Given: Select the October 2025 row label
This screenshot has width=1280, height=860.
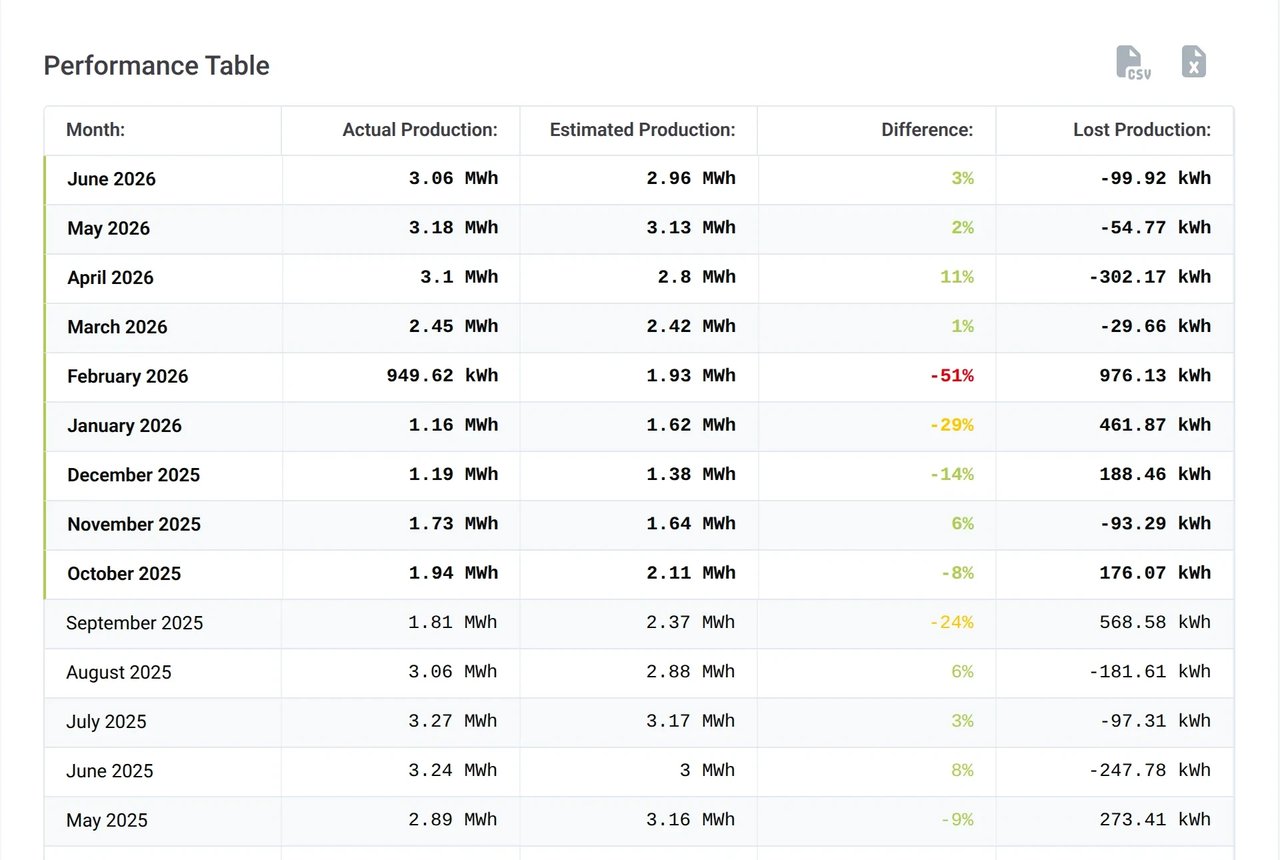Looking at the screenshot, I should (124, 573).
